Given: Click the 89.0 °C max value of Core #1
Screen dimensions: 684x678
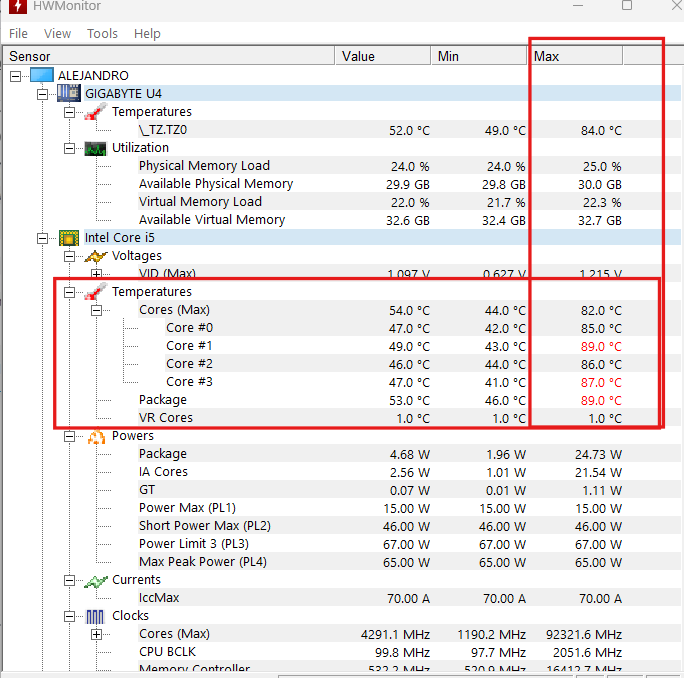Looking at the screenshot, I should 601,347.
